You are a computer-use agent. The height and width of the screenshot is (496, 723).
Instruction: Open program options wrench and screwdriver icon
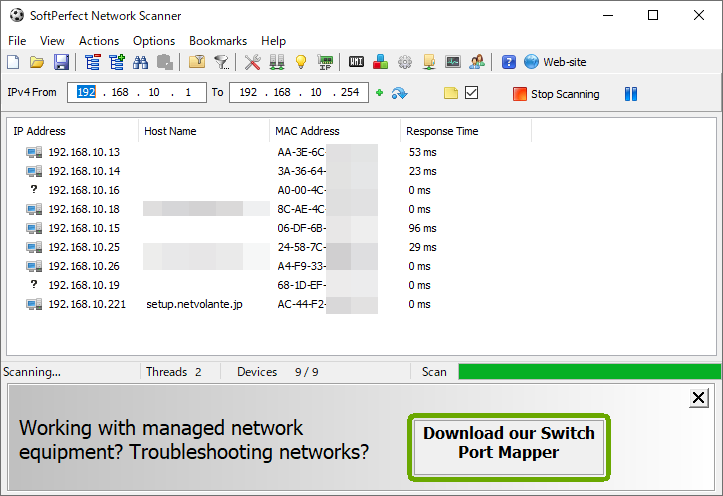point(253,62)
